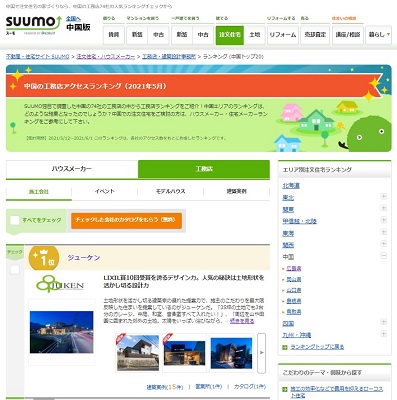Click the orange catalog request button
Viewport: 397px width, 400px height.
pyautogui.click(x=126, y=220)
